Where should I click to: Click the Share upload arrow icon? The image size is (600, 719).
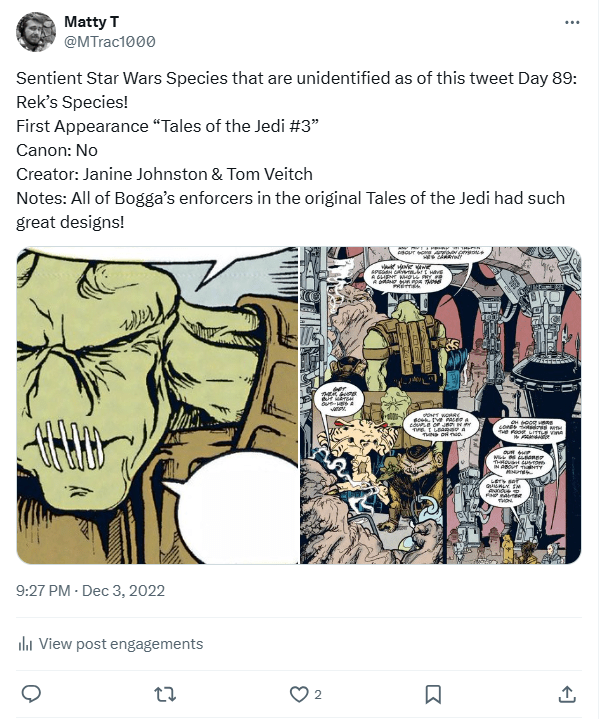[x=566, y=693]
